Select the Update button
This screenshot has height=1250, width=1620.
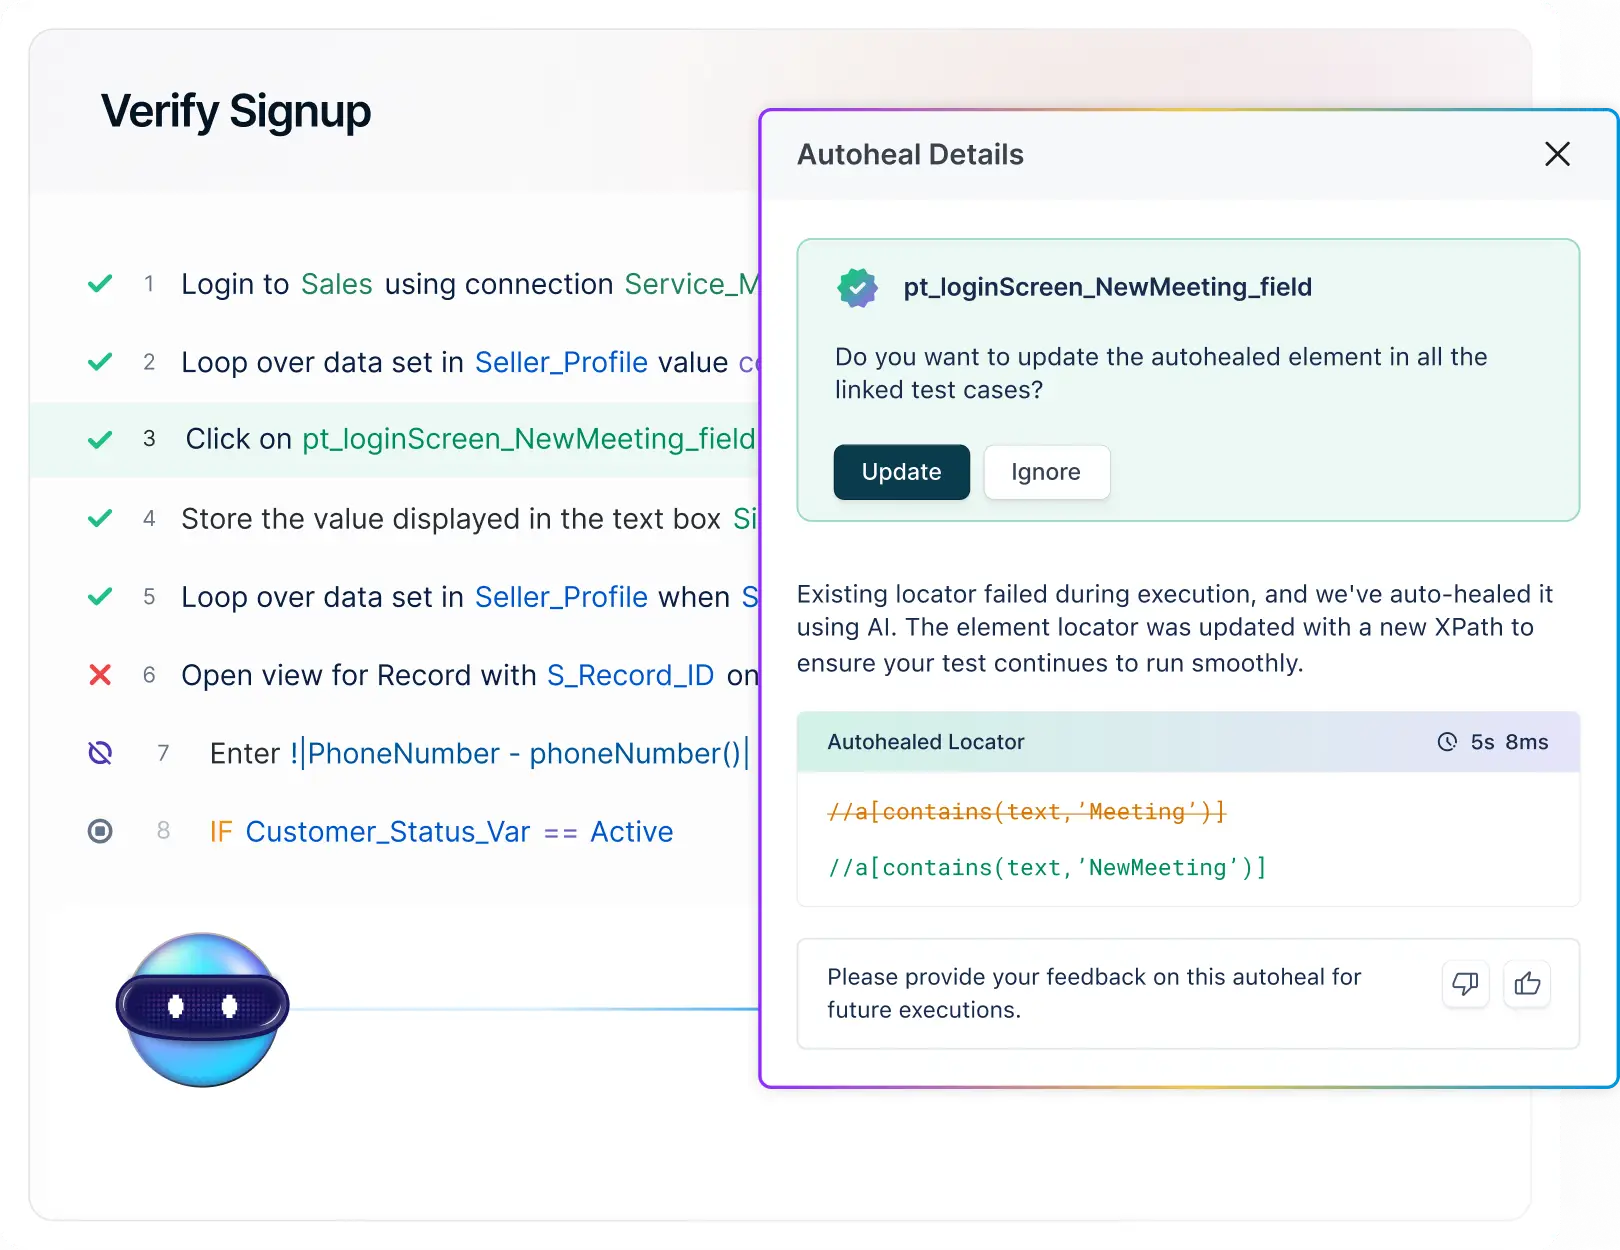pyautogui.click(x=901, y=471)
